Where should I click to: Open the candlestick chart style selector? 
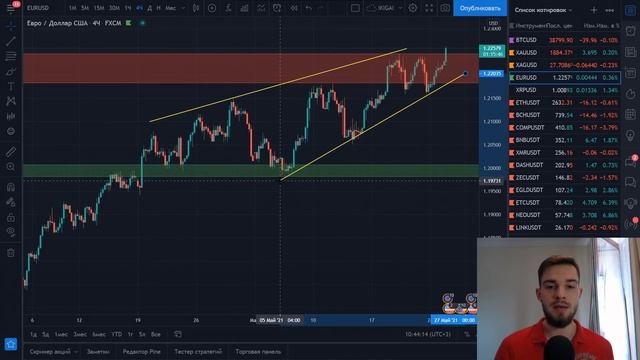[x=196, y=8]
